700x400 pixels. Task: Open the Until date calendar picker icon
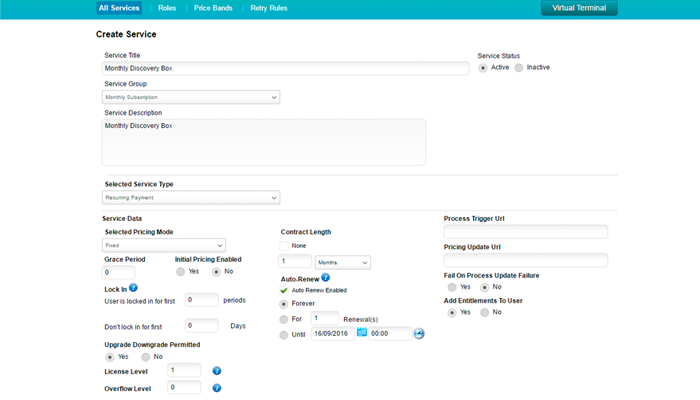pos(362,332)
